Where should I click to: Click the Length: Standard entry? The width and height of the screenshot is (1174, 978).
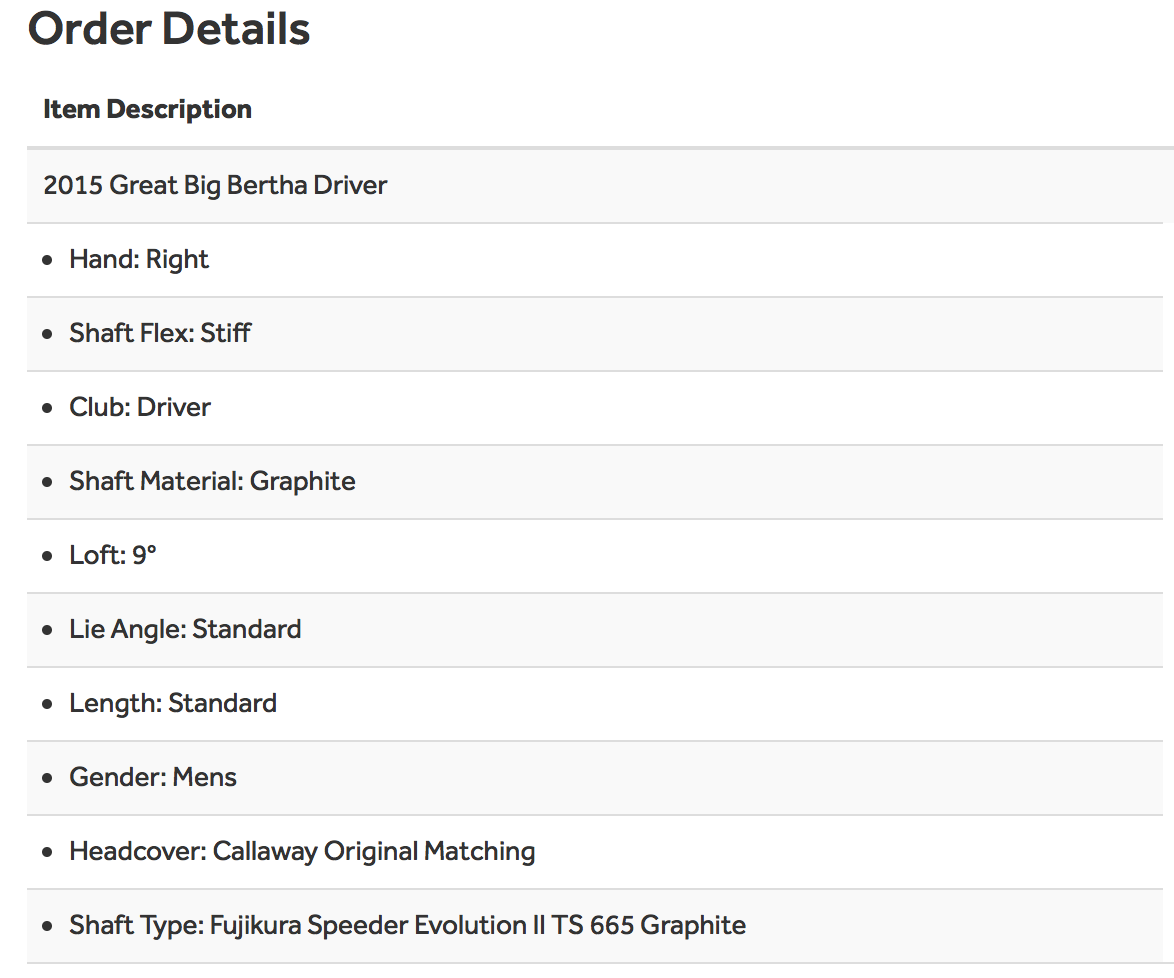(173, 703)
